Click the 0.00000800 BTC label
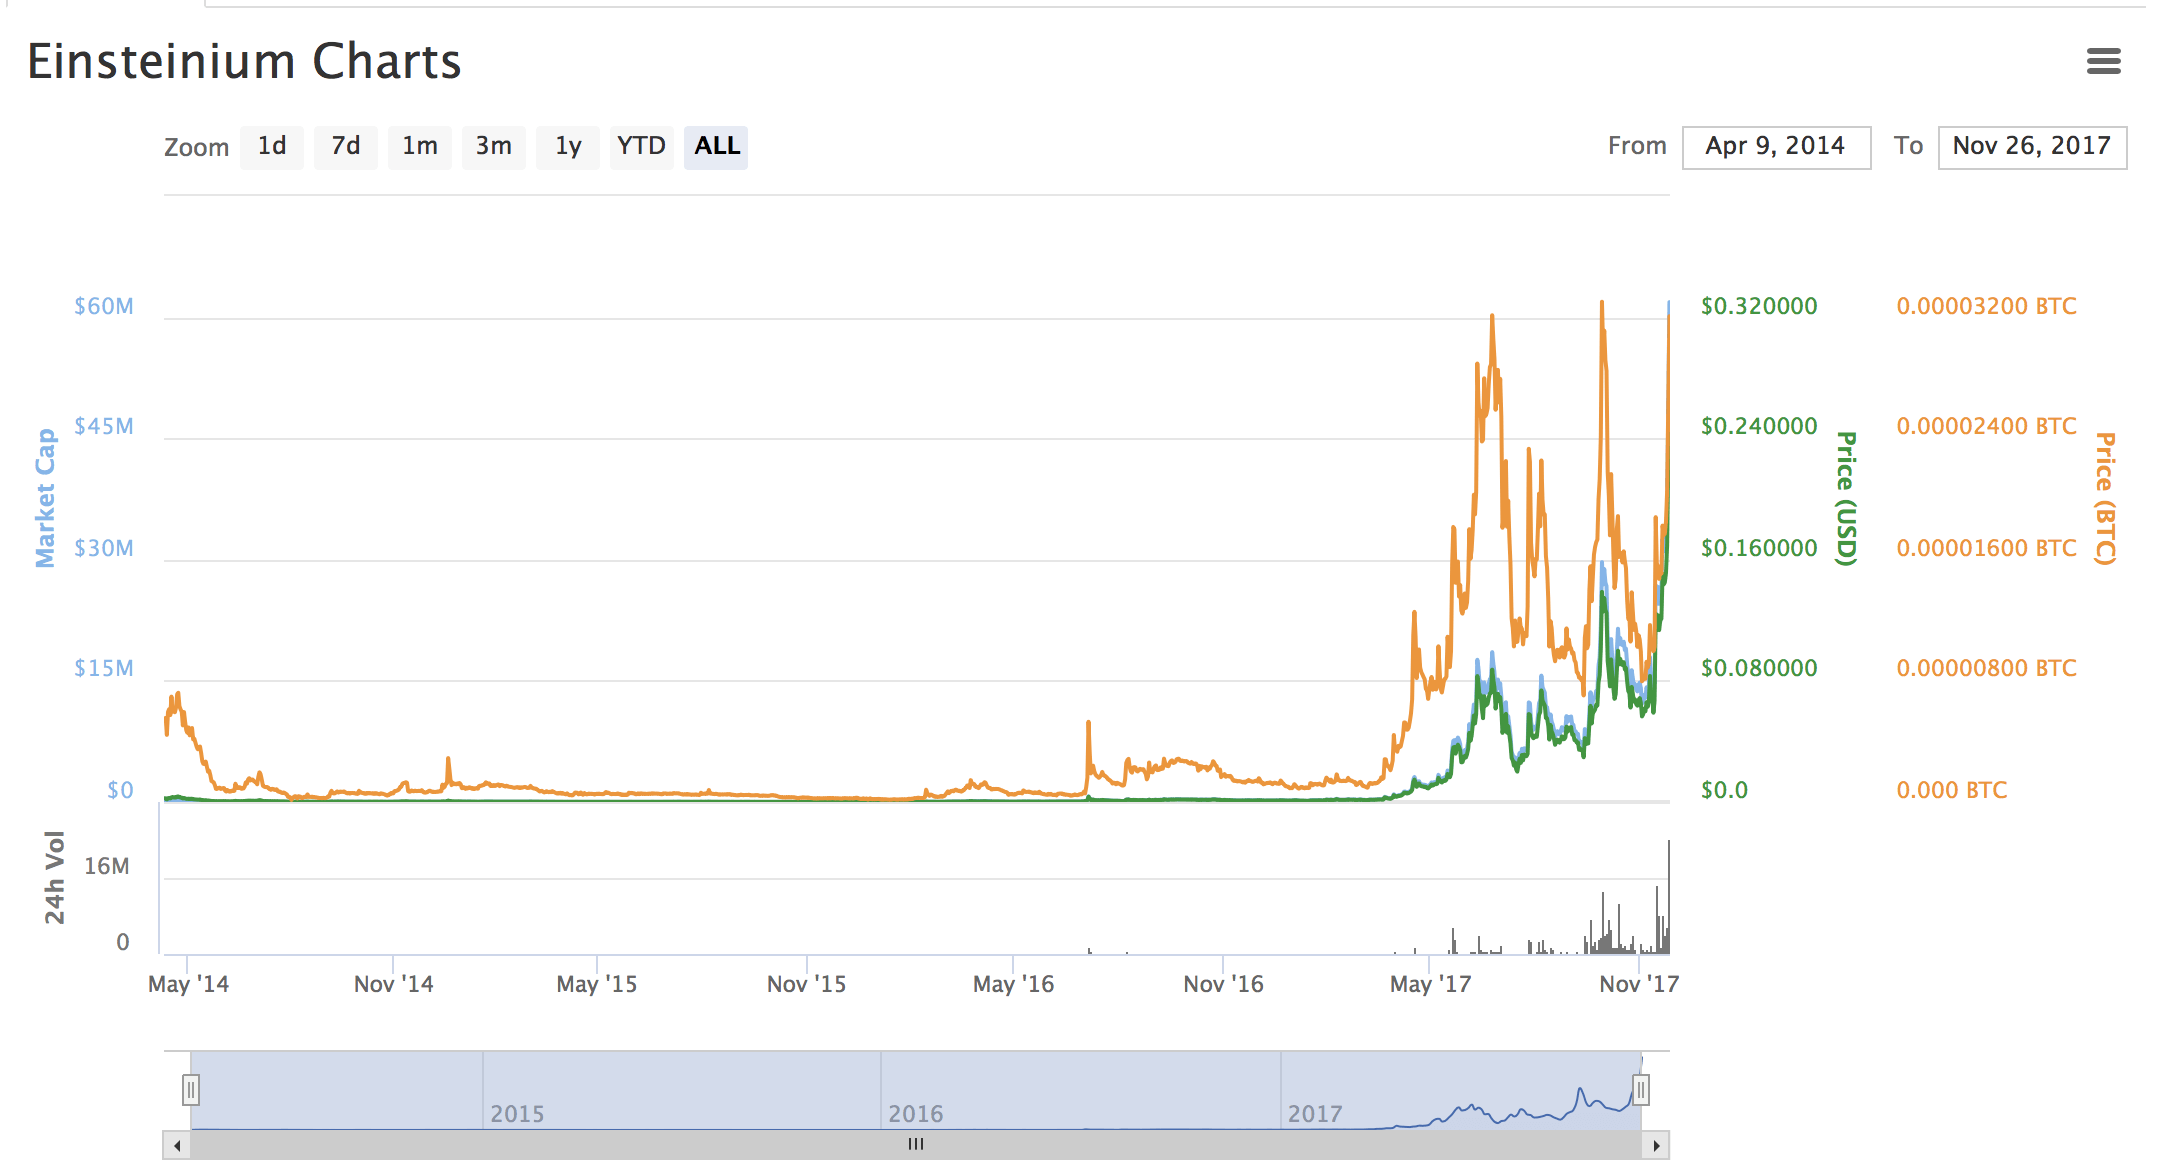Image resolution: width=2158 pixels, height=1168 pixels. pyautogui.click(x=1986, y=669)
